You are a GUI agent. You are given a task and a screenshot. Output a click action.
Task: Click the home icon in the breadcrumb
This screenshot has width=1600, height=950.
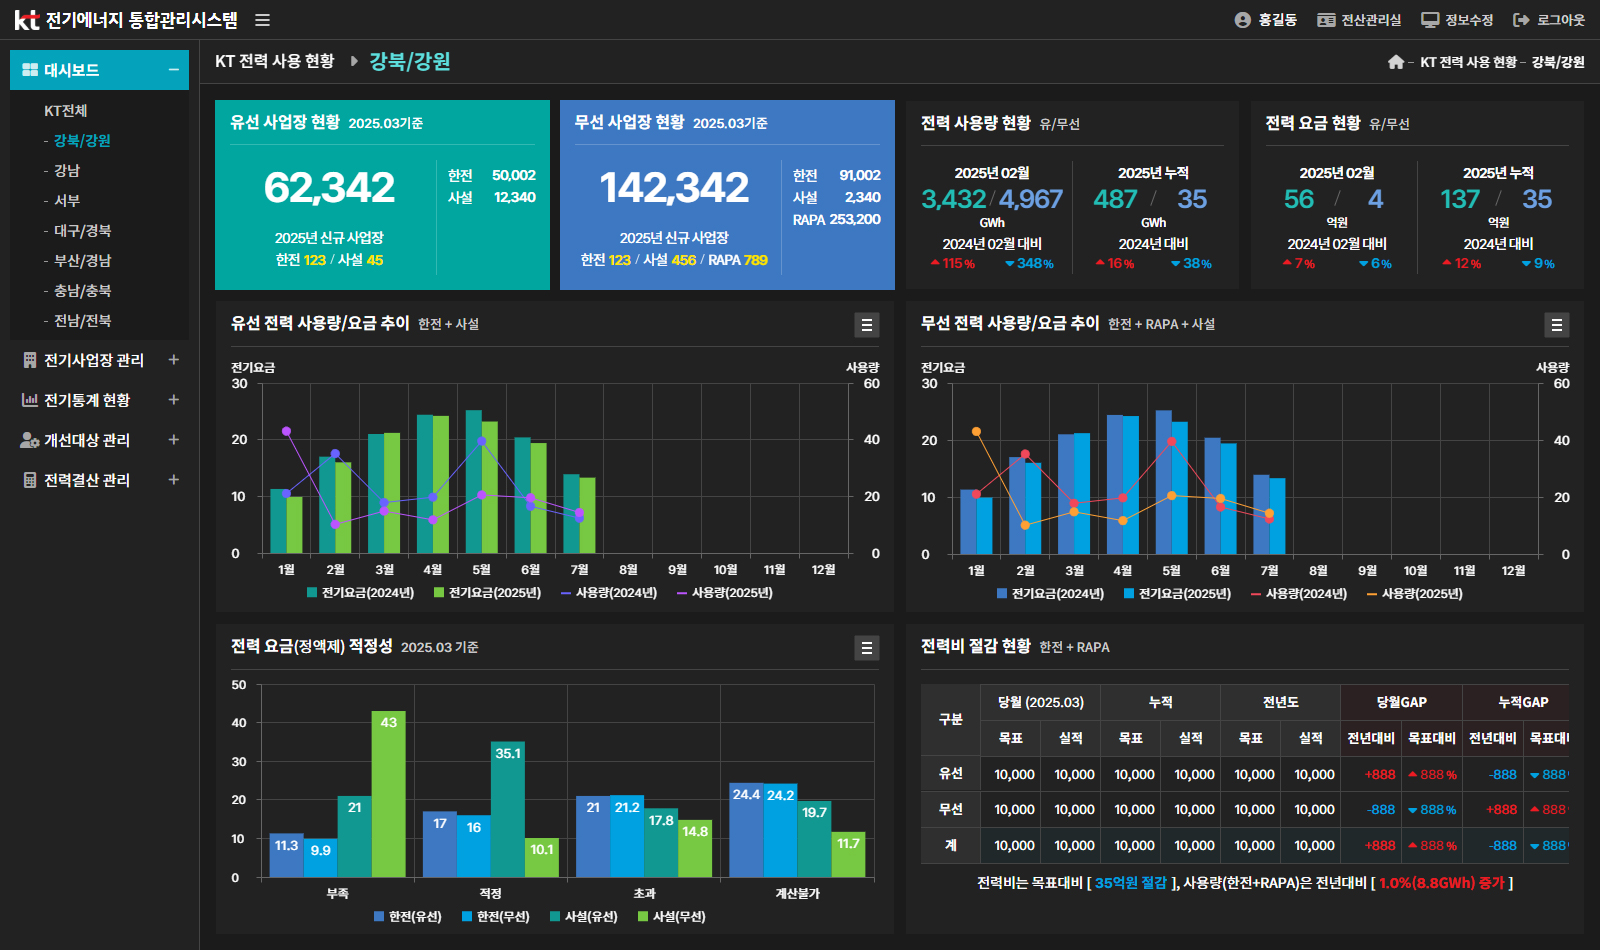1396,62
